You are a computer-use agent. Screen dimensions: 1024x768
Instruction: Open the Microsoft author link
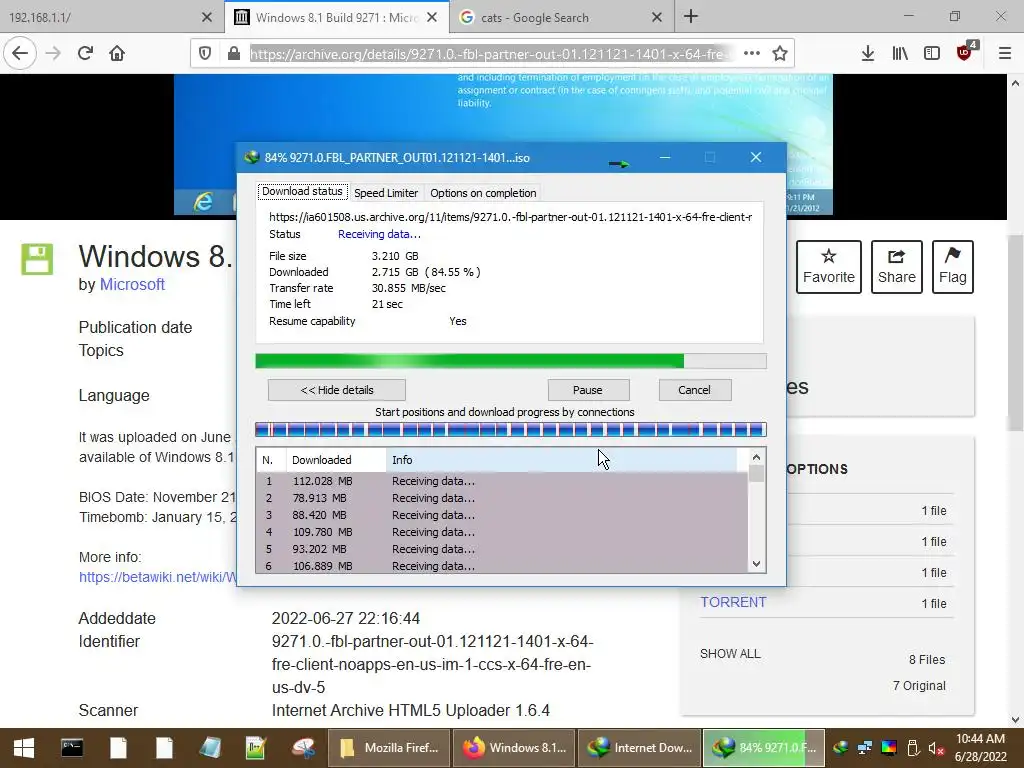pos(132,285)
